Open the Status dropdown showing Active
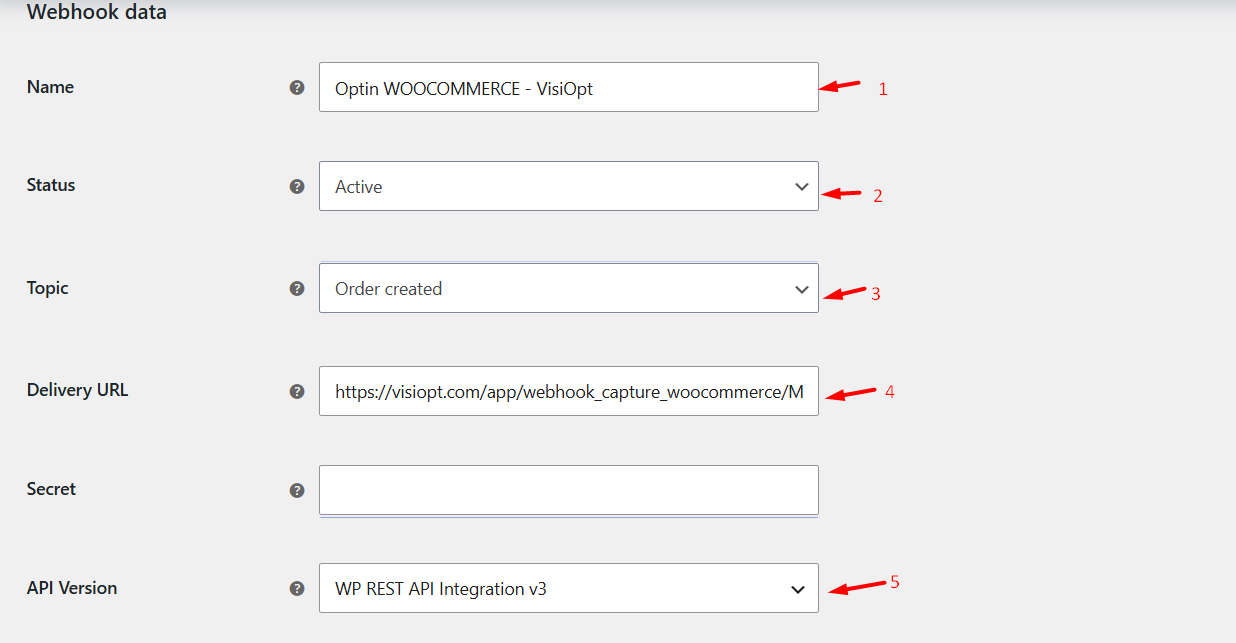The image size is (1236, 643). (568, 186)
